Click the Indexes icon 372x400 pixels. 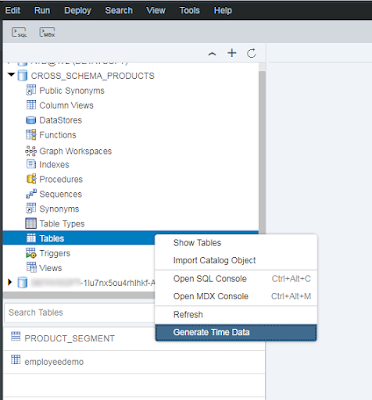coord(31,164)
